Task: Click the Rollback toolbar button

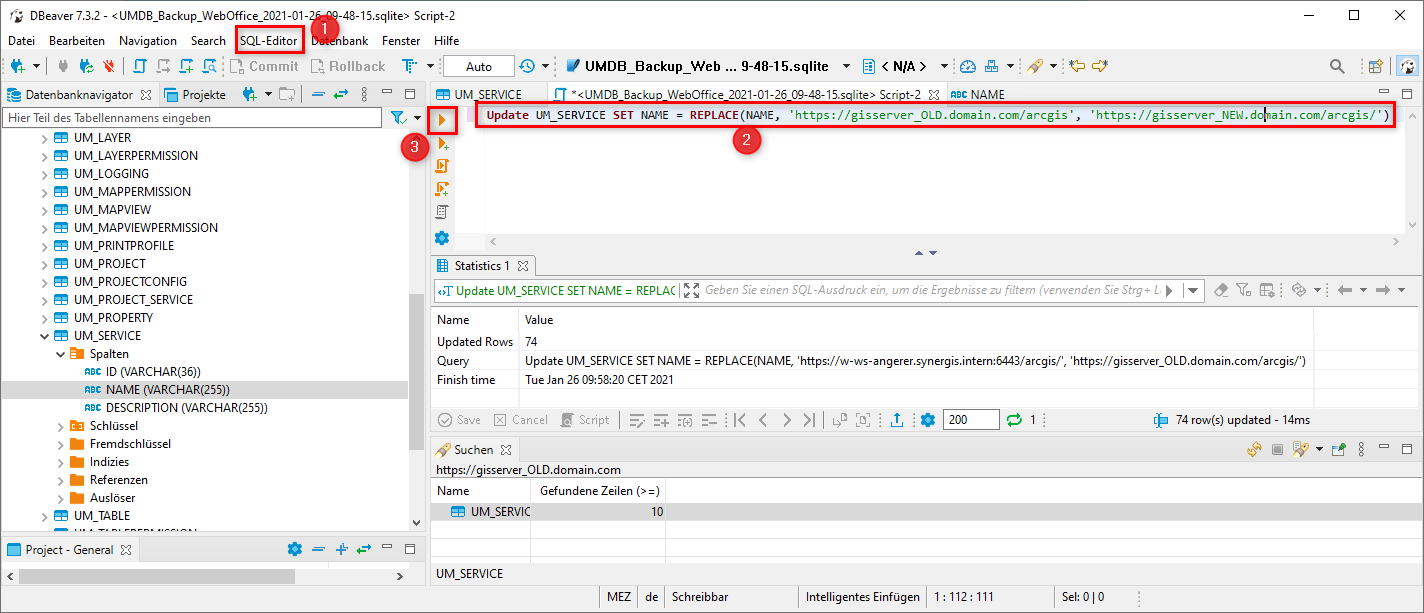Action: pos(348,66)
